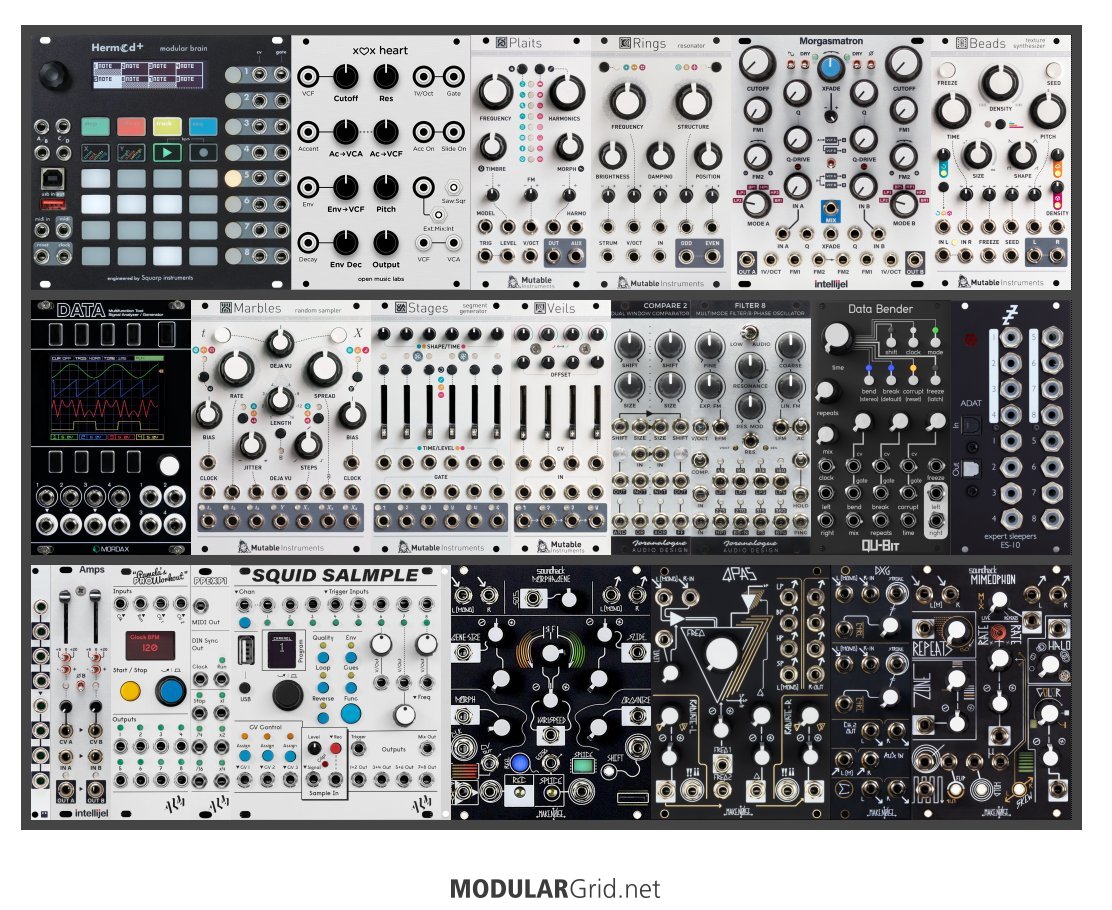Toggle the Beads FREEZE button

[947, 70]
